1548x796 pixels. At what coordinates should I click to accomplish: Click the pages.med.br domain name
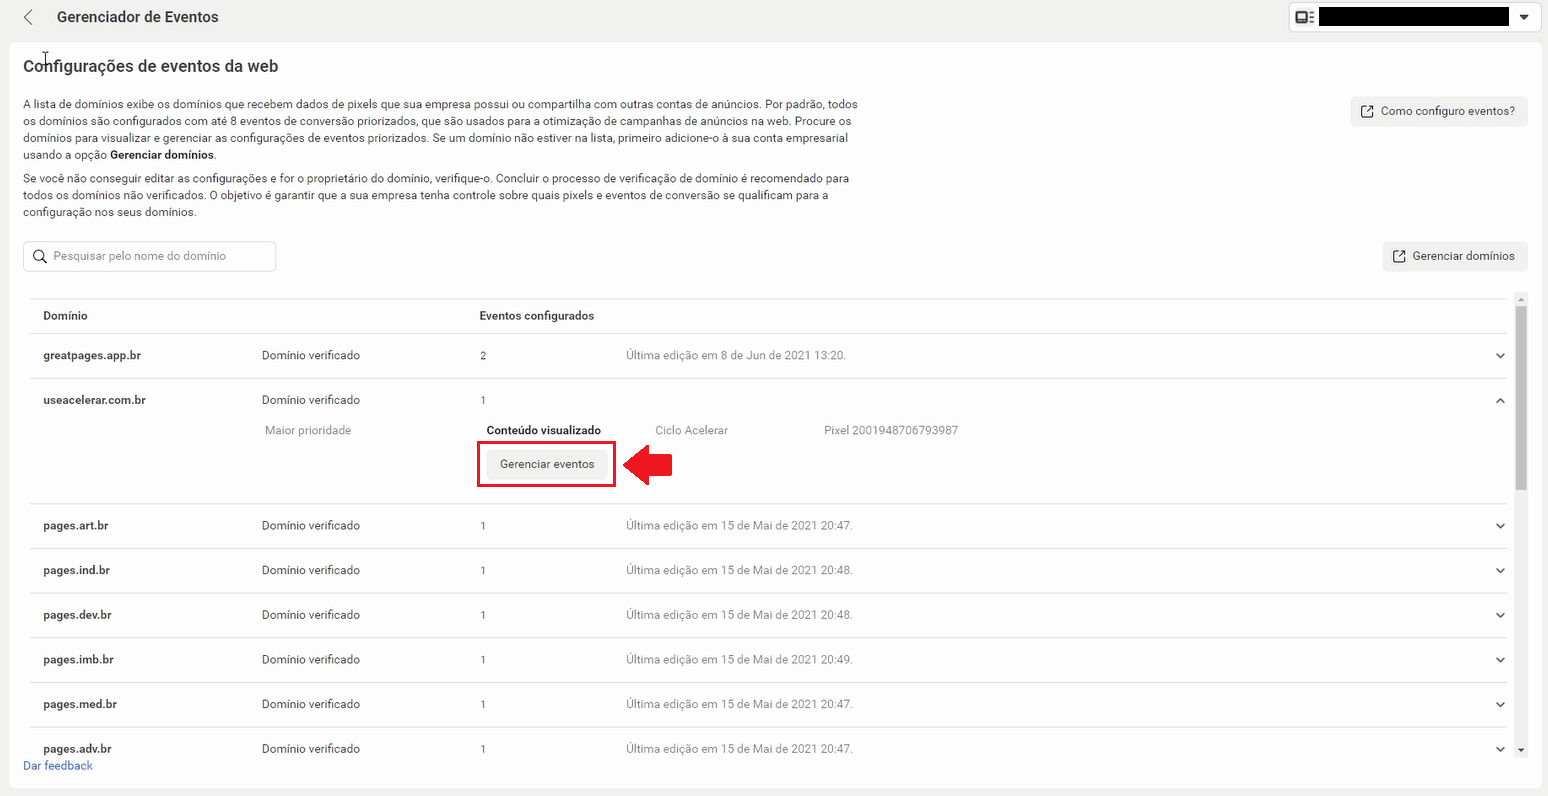click(x=80, y=704)
